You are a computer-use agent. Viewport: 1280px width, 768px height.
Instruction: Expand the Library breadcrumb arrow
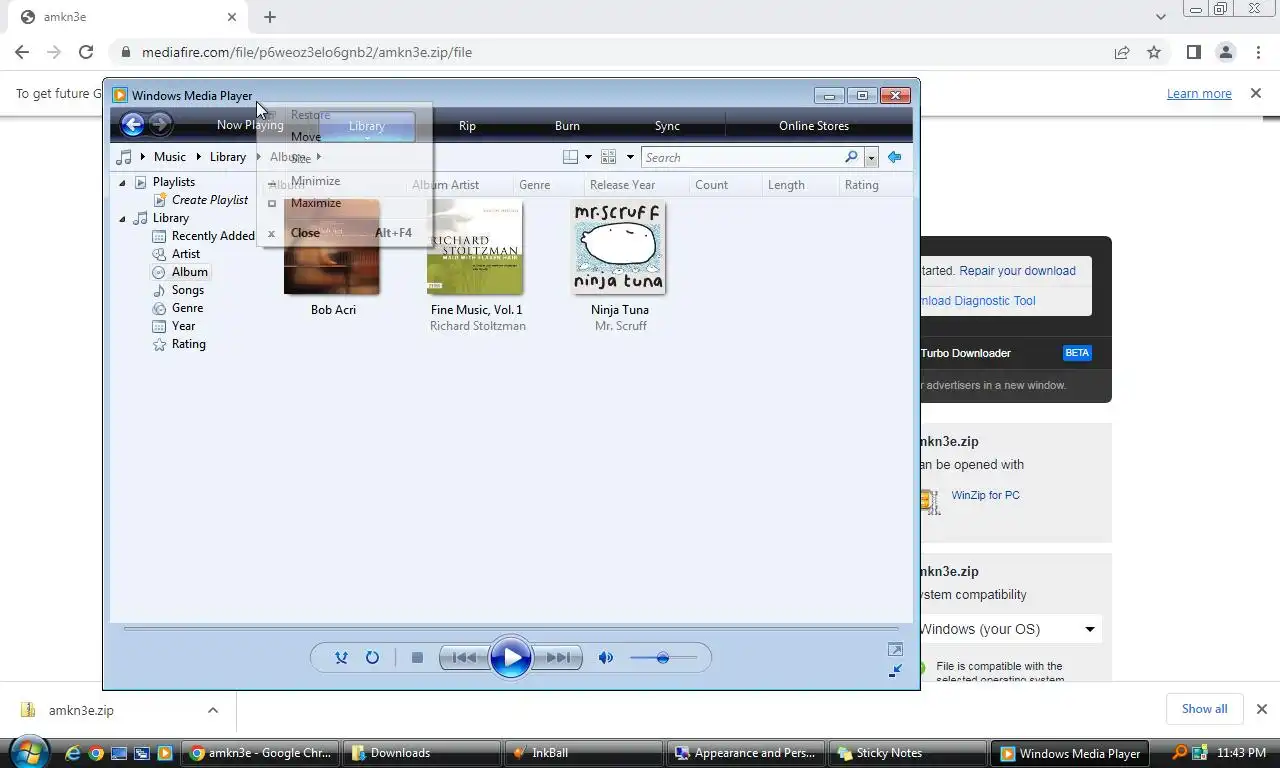tap(257, 157)
